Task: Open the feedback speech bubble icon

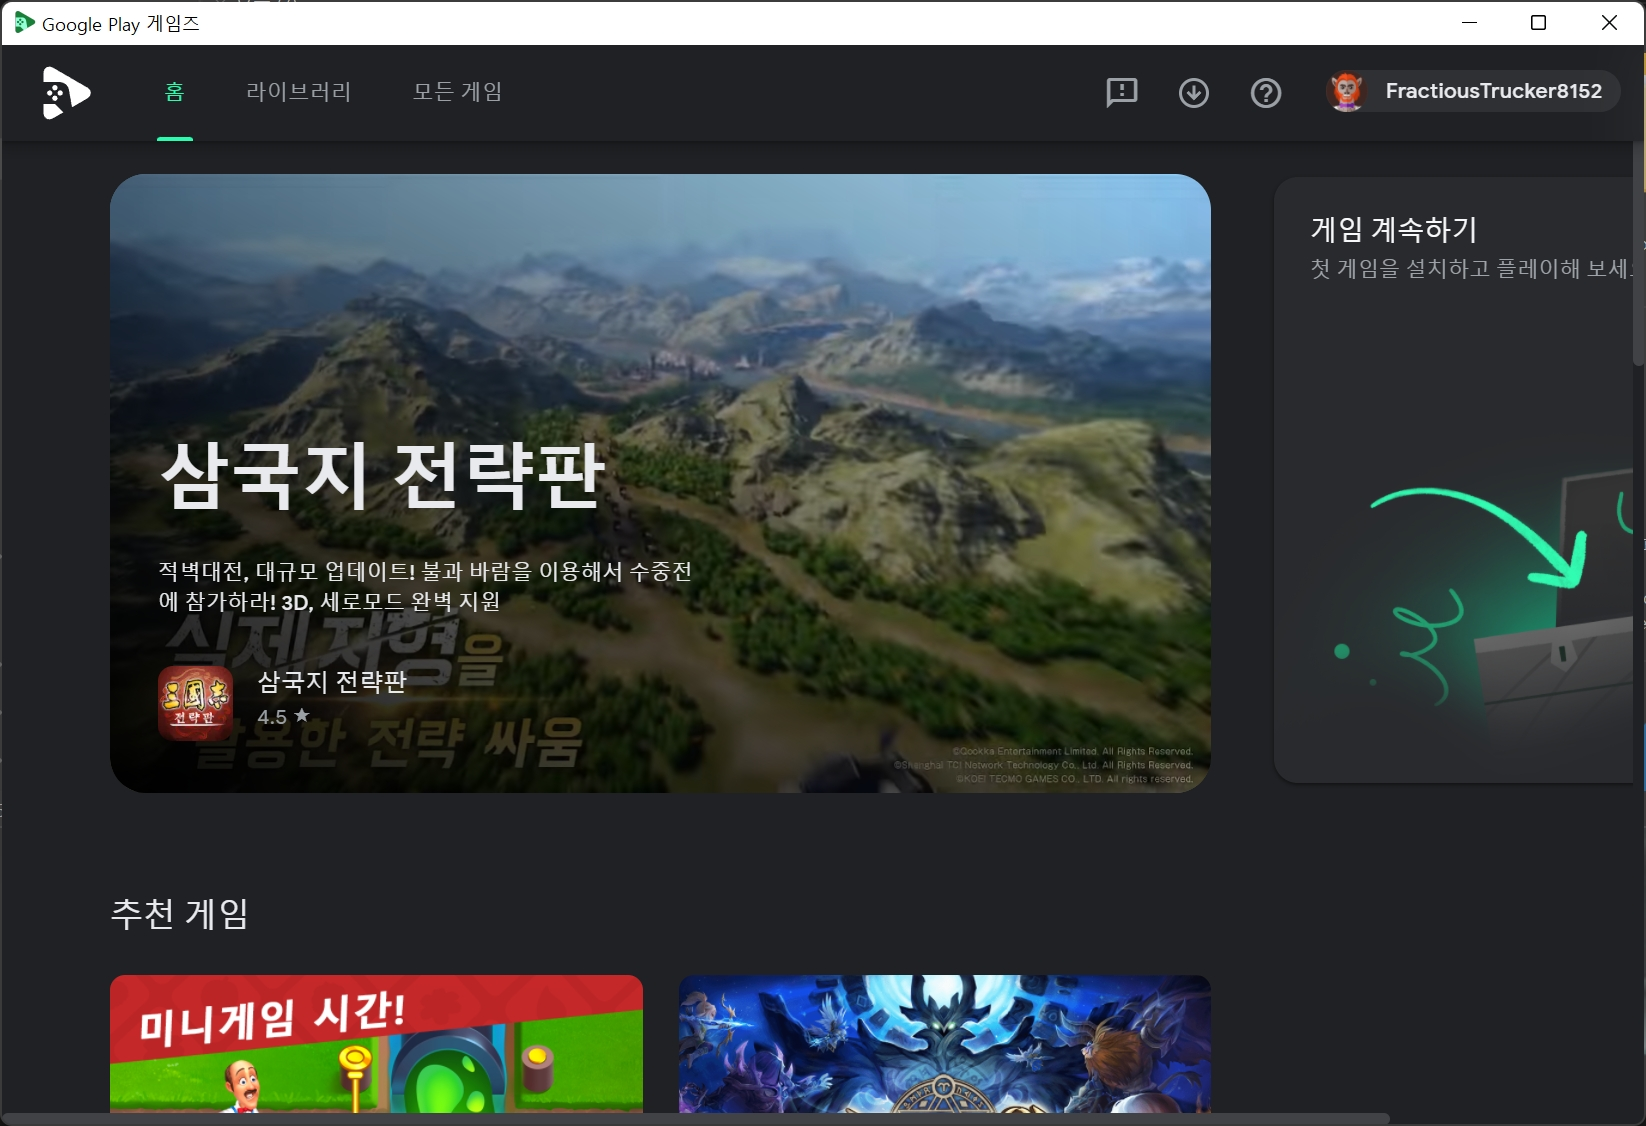Action: coord(1121,93)
